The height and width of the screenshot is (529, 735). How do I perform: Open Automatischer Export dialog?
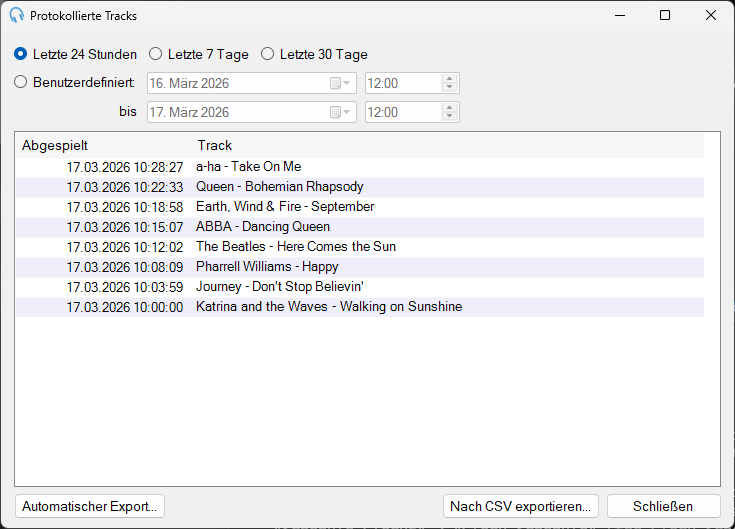tap(90, 506)
